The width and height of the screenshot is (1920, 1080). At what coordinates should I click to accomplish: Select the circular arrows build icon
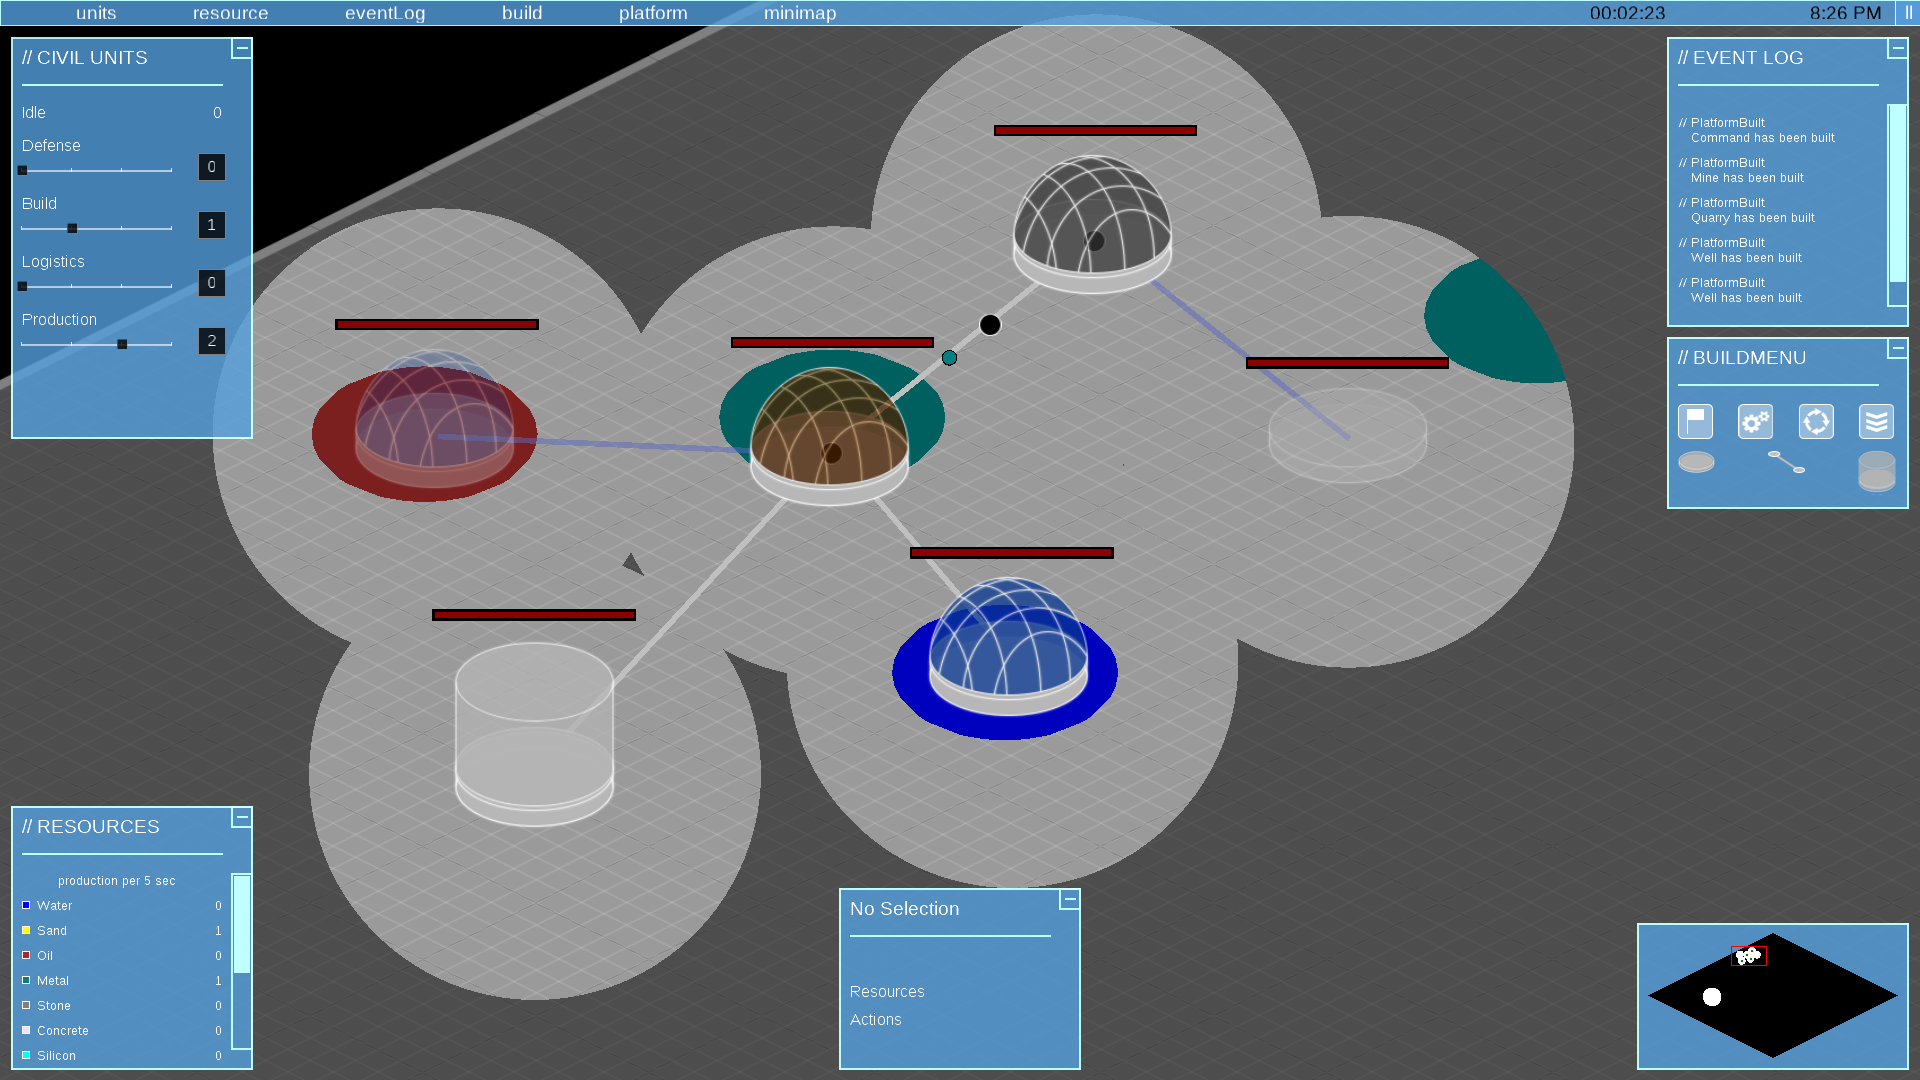click(1816, 422)
